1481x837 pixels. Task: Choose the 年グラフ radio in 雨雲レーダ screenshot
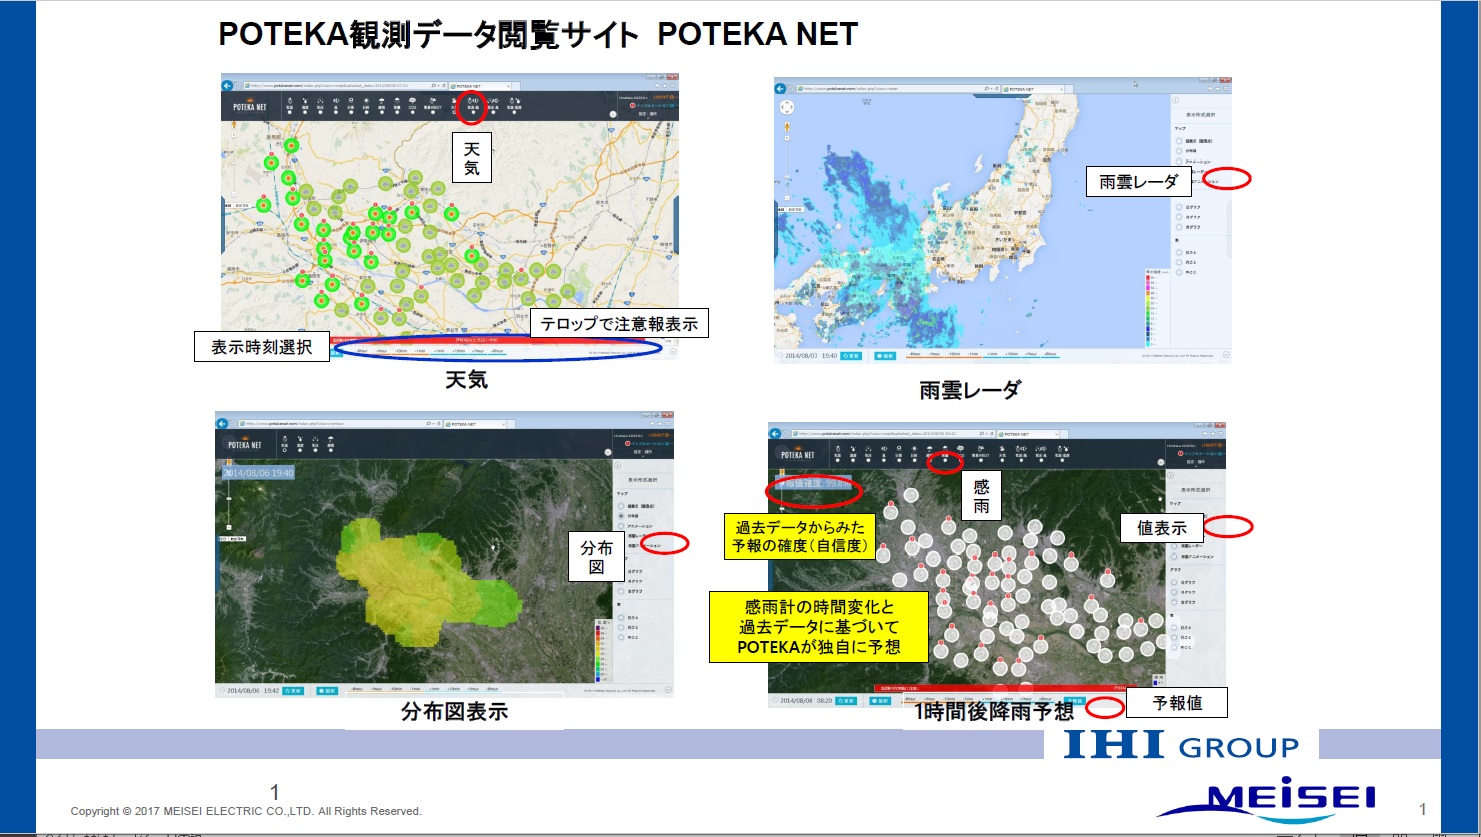1179,227
